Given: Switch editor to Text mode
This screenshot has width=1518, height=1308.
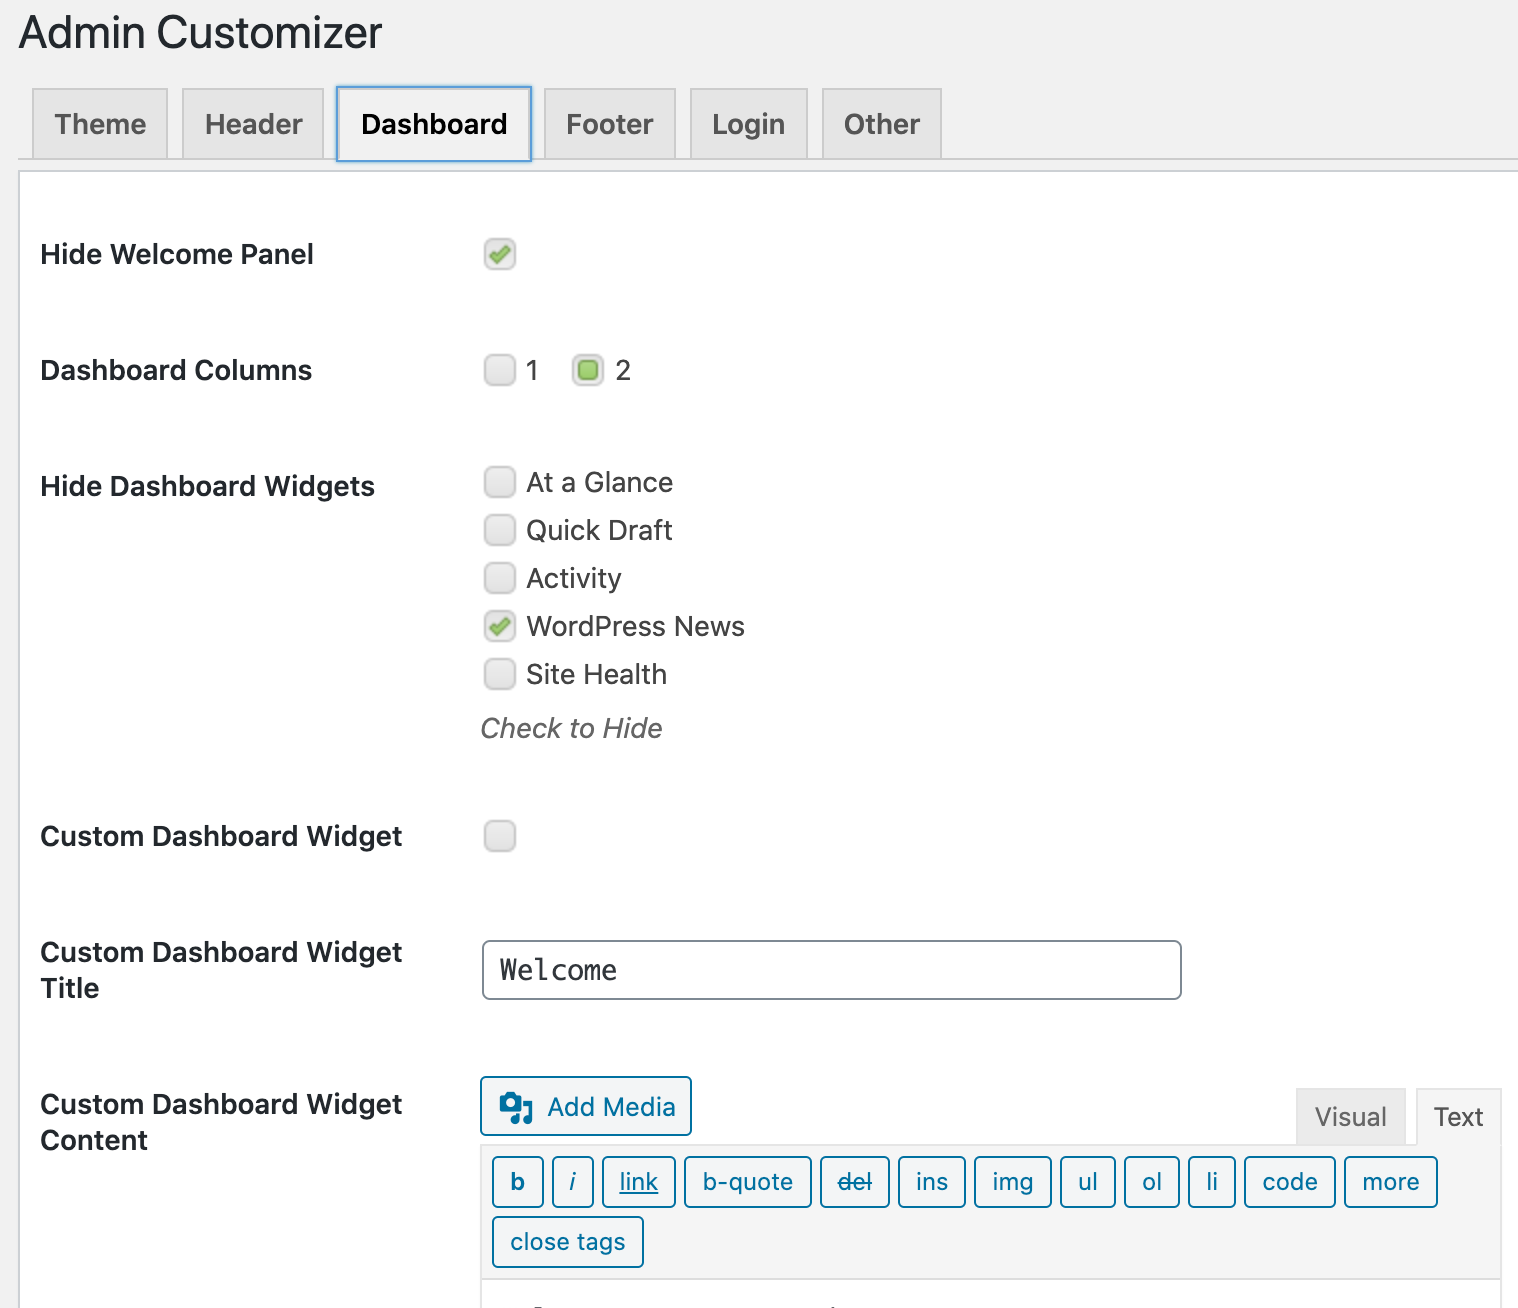Looking at the screenshot, I should pyautogui.click(x=1459, y=1117).
